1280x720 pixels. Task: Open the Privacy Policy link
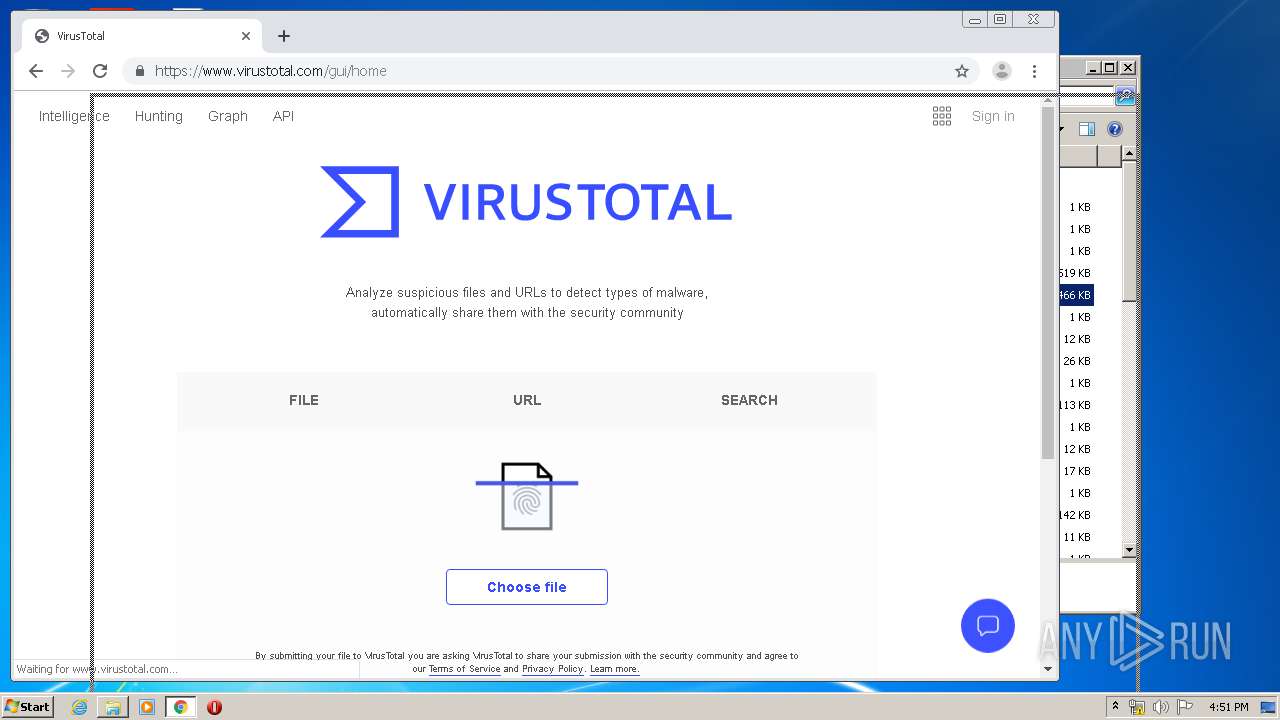pos(552,669)
